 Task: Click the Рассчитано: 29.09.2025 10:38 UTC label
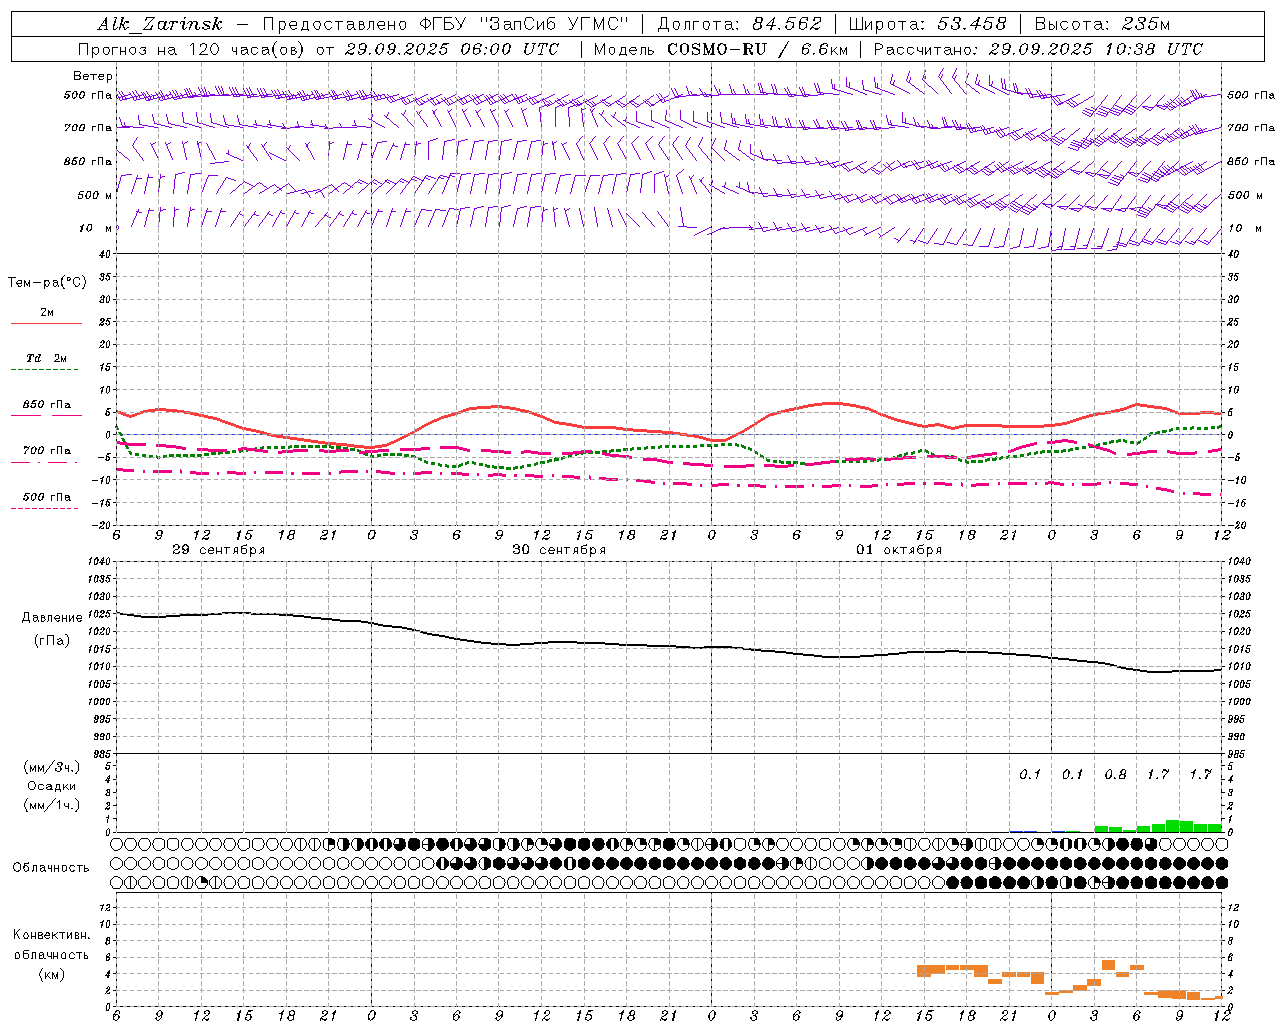(1038, 49)
